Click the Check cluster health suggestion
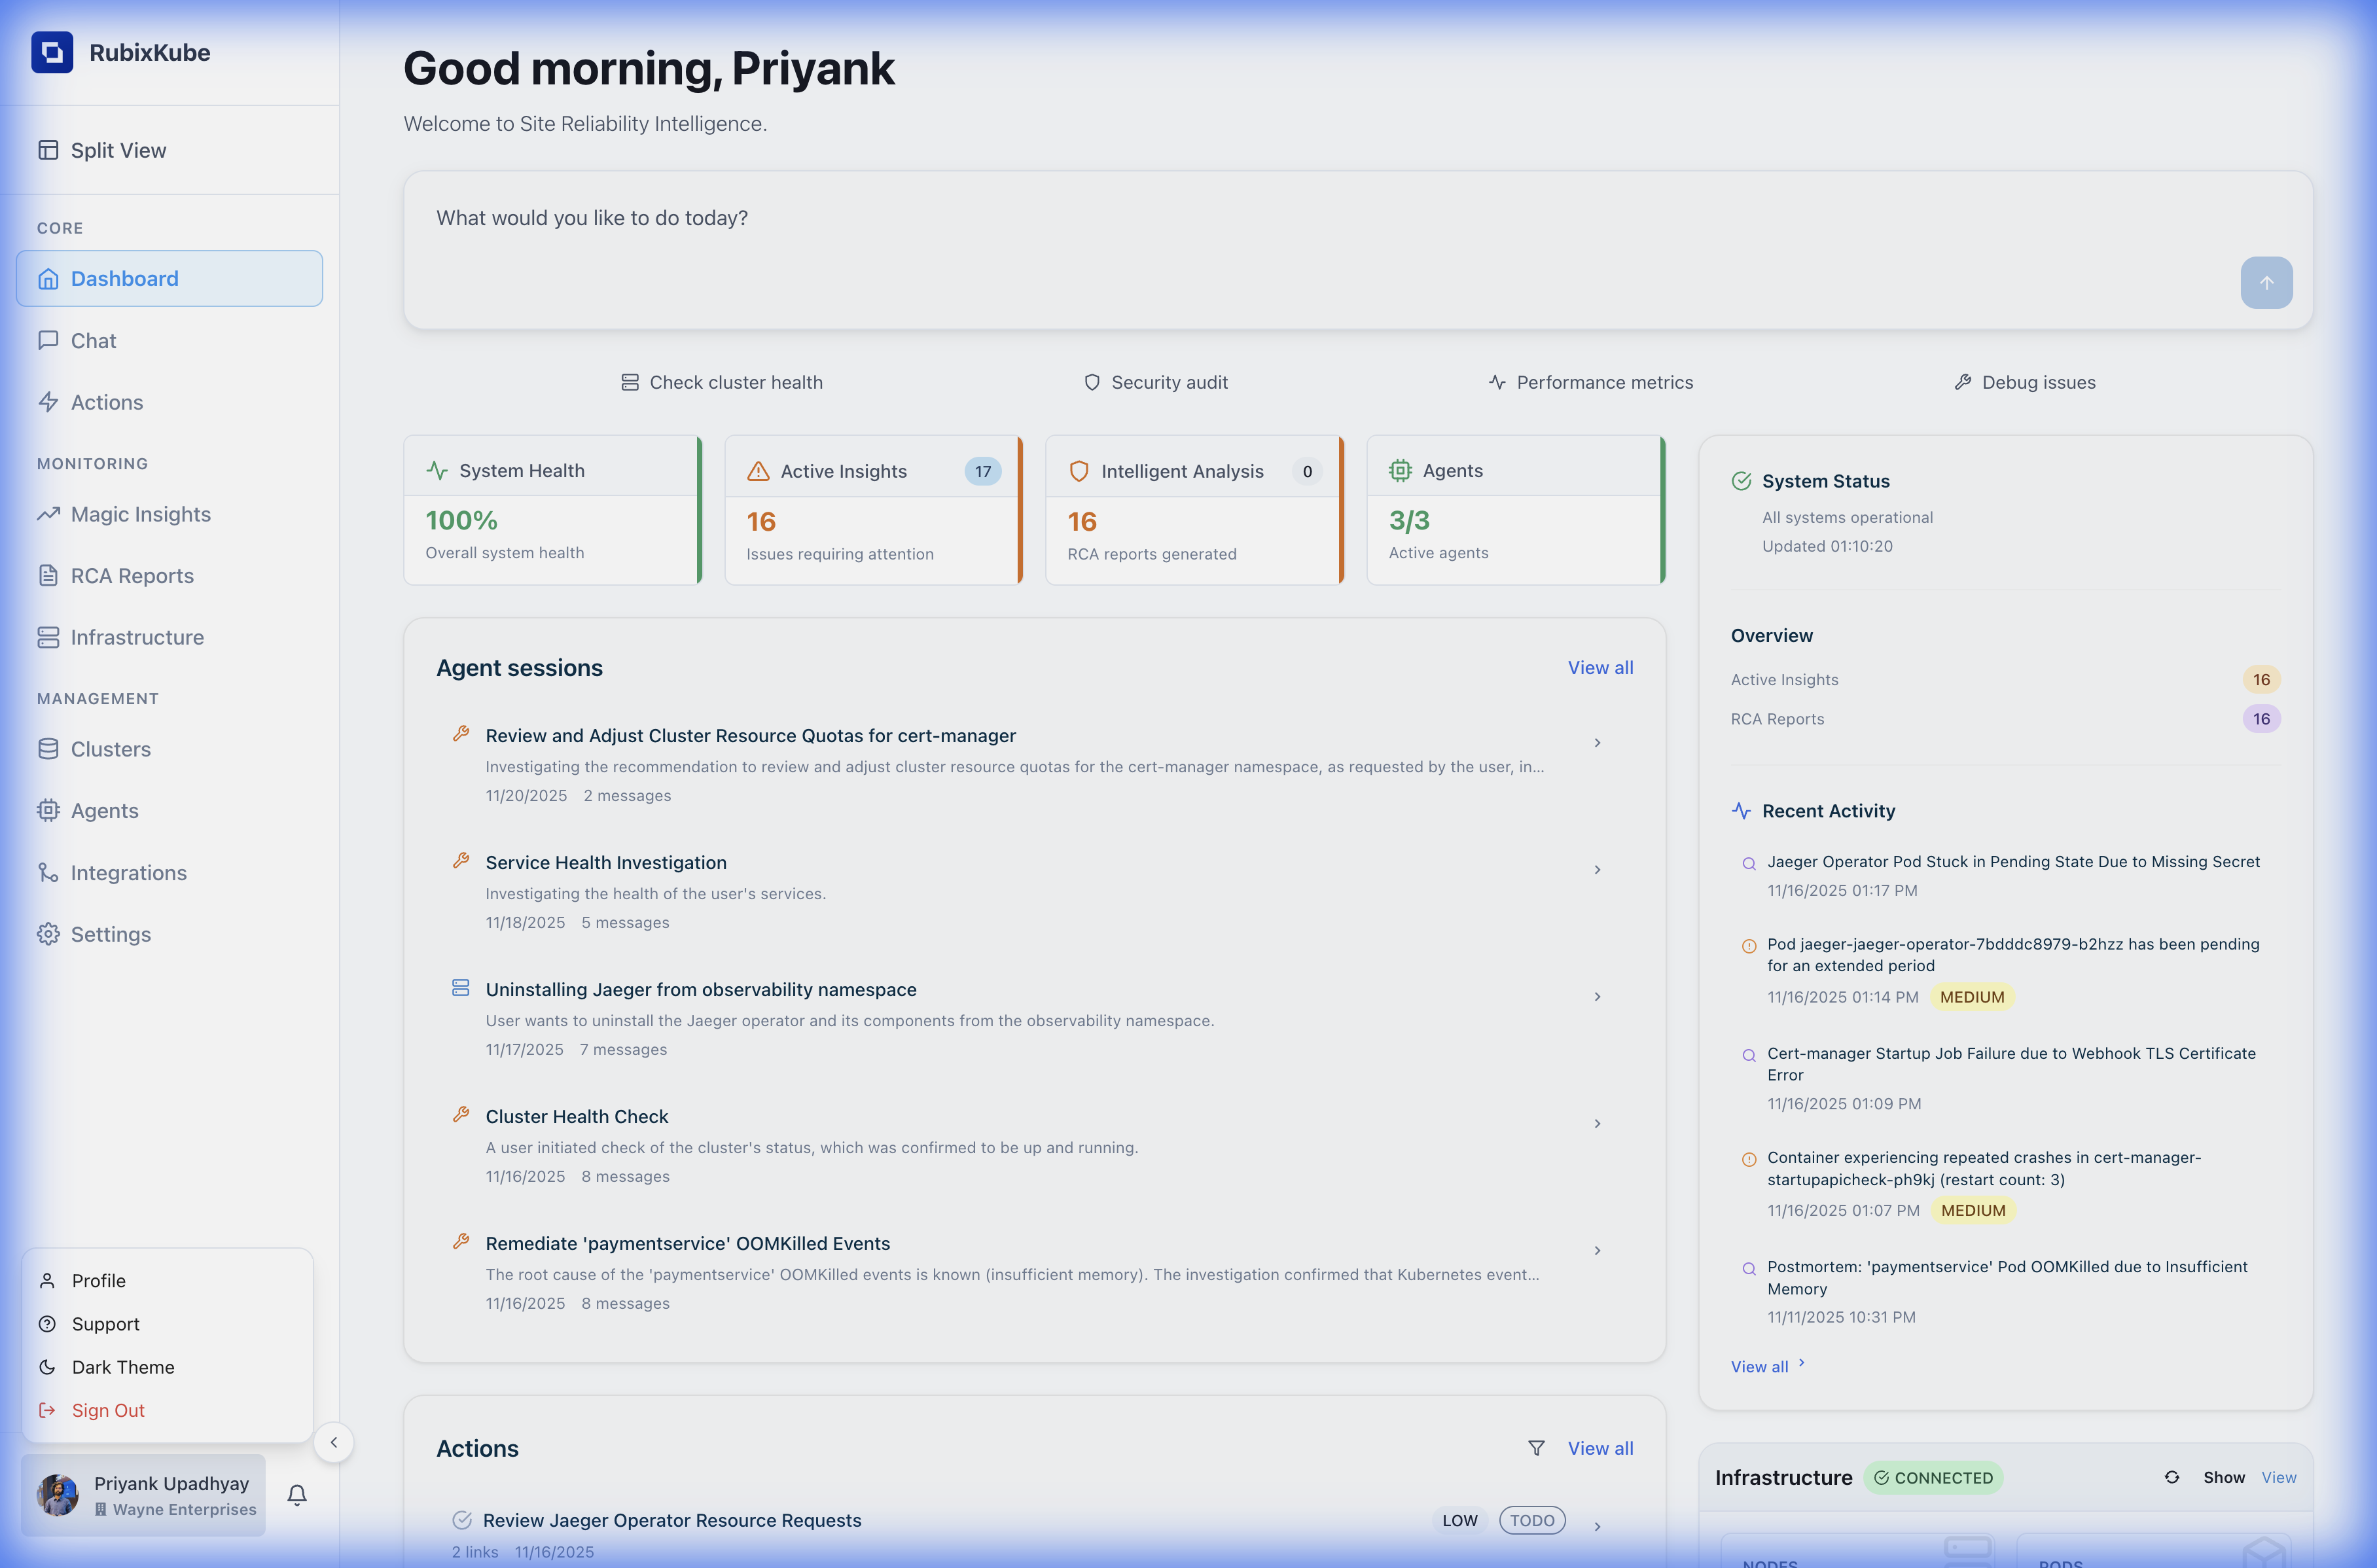 click(722, 382)
